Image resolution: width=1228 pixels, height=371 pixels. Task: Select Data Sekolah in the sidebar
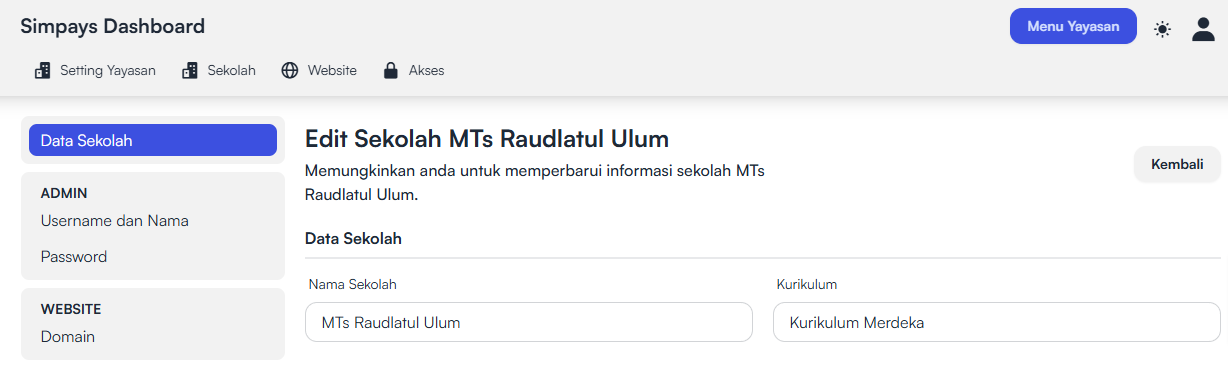[x=153, y=140]
